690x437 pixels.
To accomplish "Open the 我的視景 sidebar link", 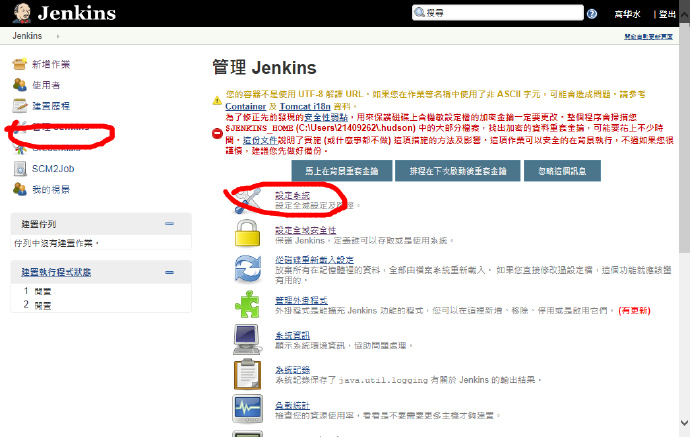I will pyautogui.click(x=51, y=190).
